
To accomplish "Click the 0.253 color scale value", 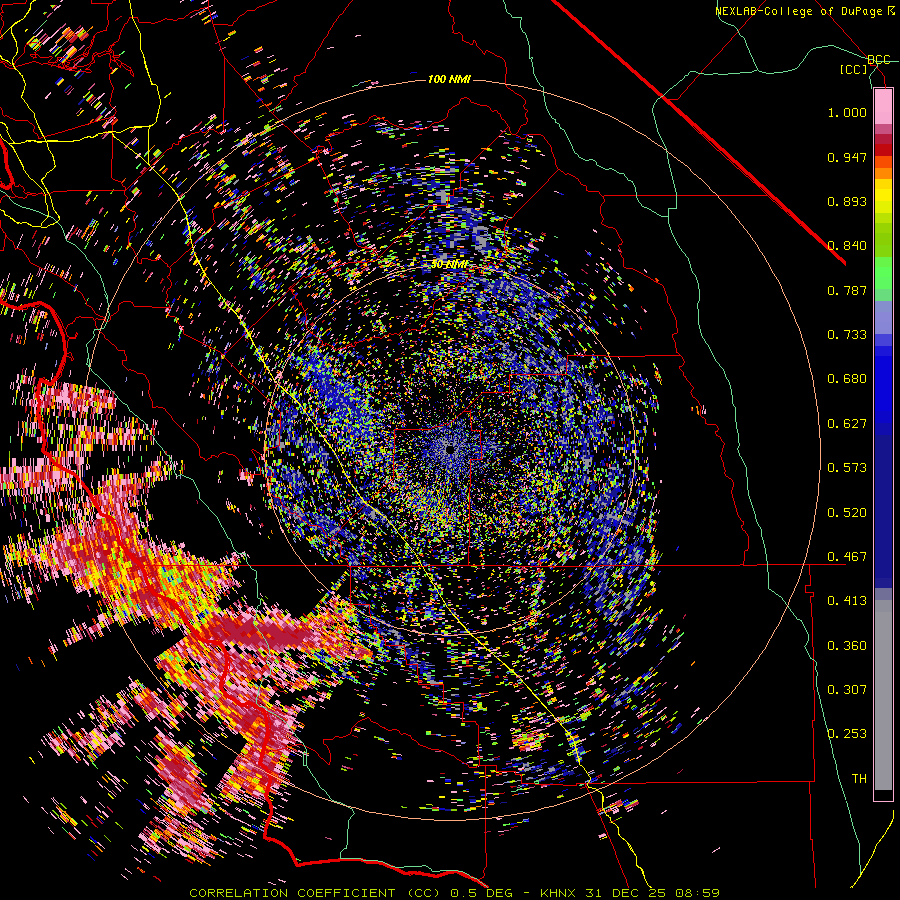I will [x=847, y=734].
